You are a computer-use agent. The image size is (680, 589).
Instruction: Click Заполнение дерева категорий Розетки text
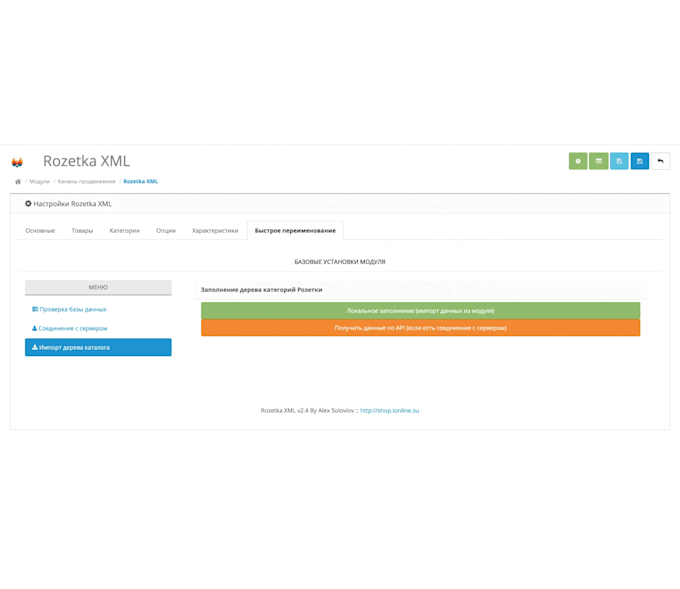(x=262, y=290)
